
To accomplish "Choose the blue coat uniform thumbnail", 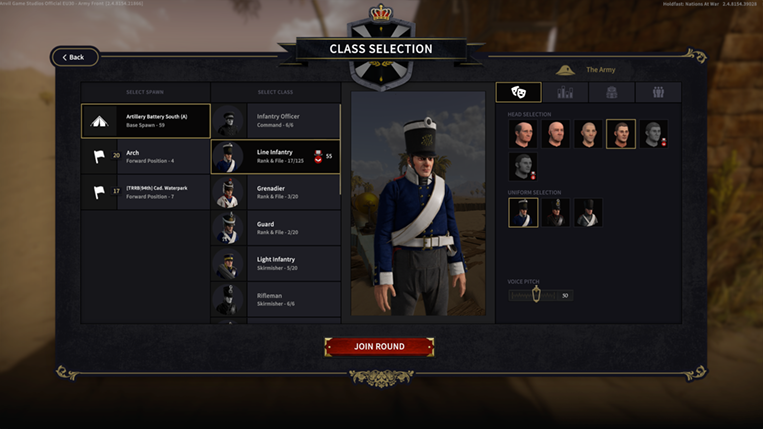I will [523, 213].
